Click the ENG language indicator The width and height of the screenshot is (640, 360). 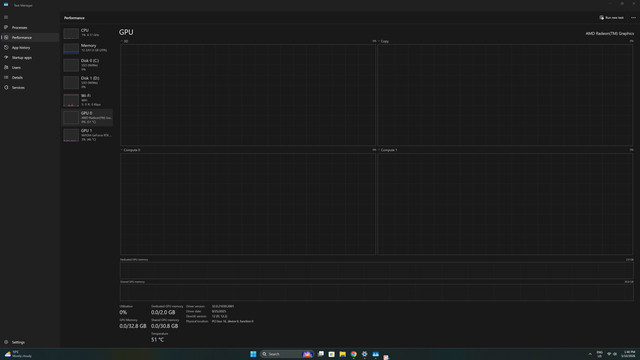[x=600, y=354]
